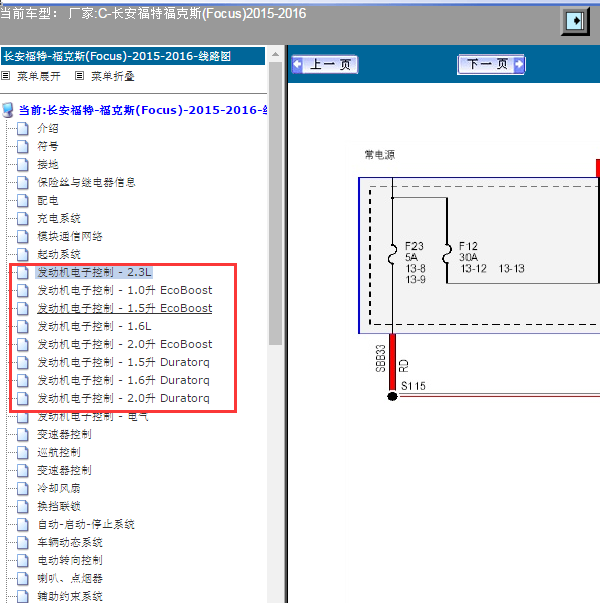This screenshot has width=600, height=603.
Task: Select 发动机电子控制 - 2.3L entry
Action: tap(94, 272)
